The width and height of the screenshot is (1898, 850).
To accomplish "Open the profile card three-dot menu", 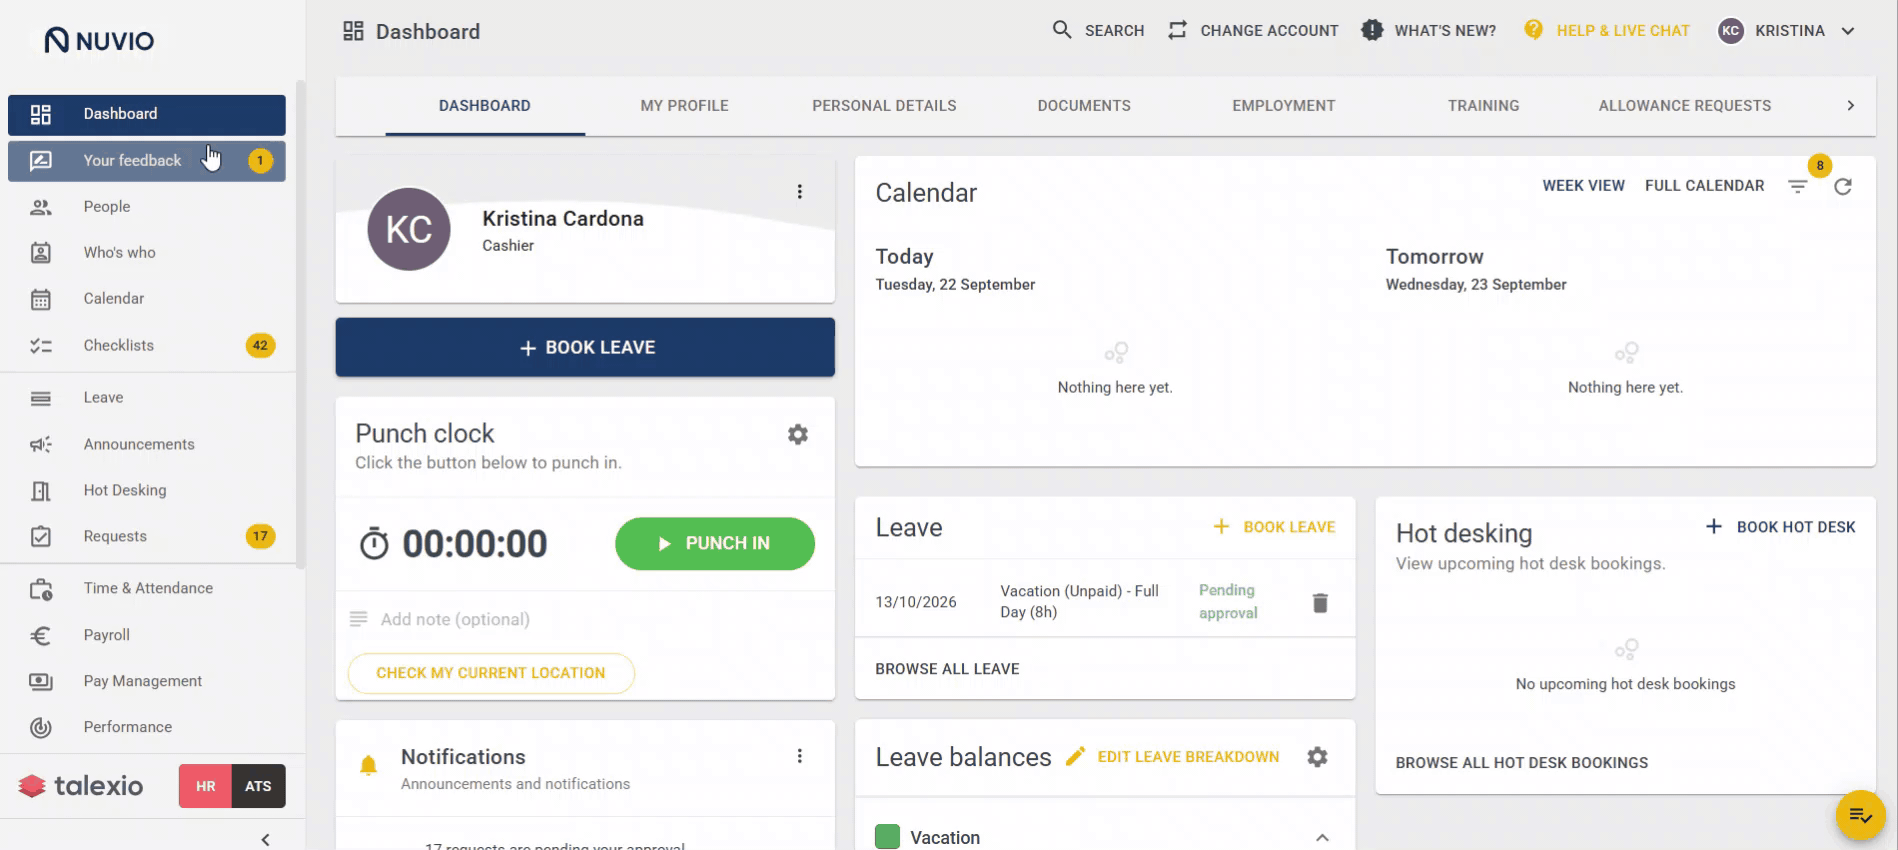I will coord(800,192).
